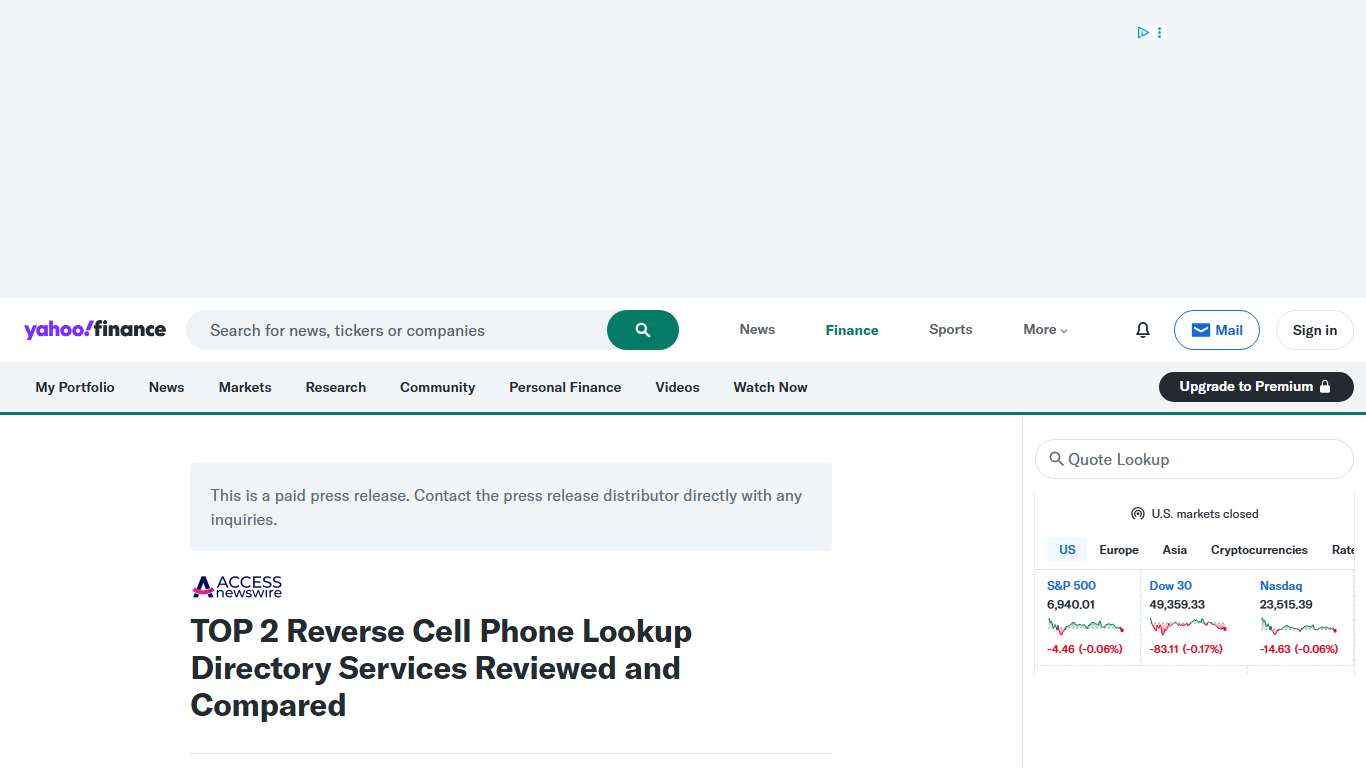Switch market view to Cryptocurrencies

pos(1258,549)
